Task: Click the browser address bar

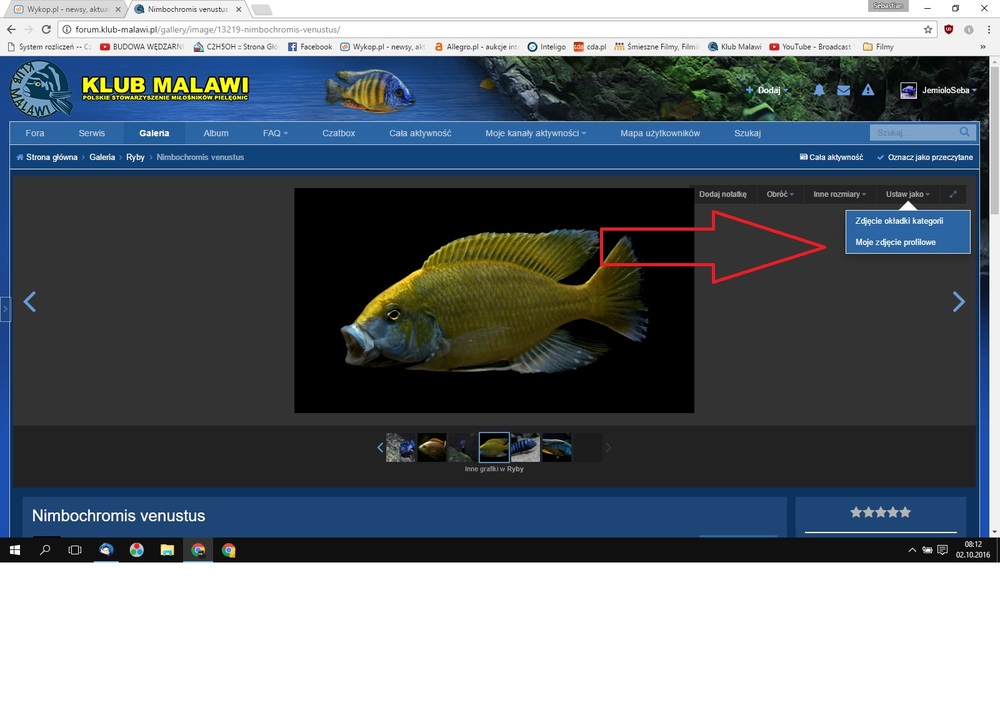Action: pyautogui.click(x=497, y=29)
